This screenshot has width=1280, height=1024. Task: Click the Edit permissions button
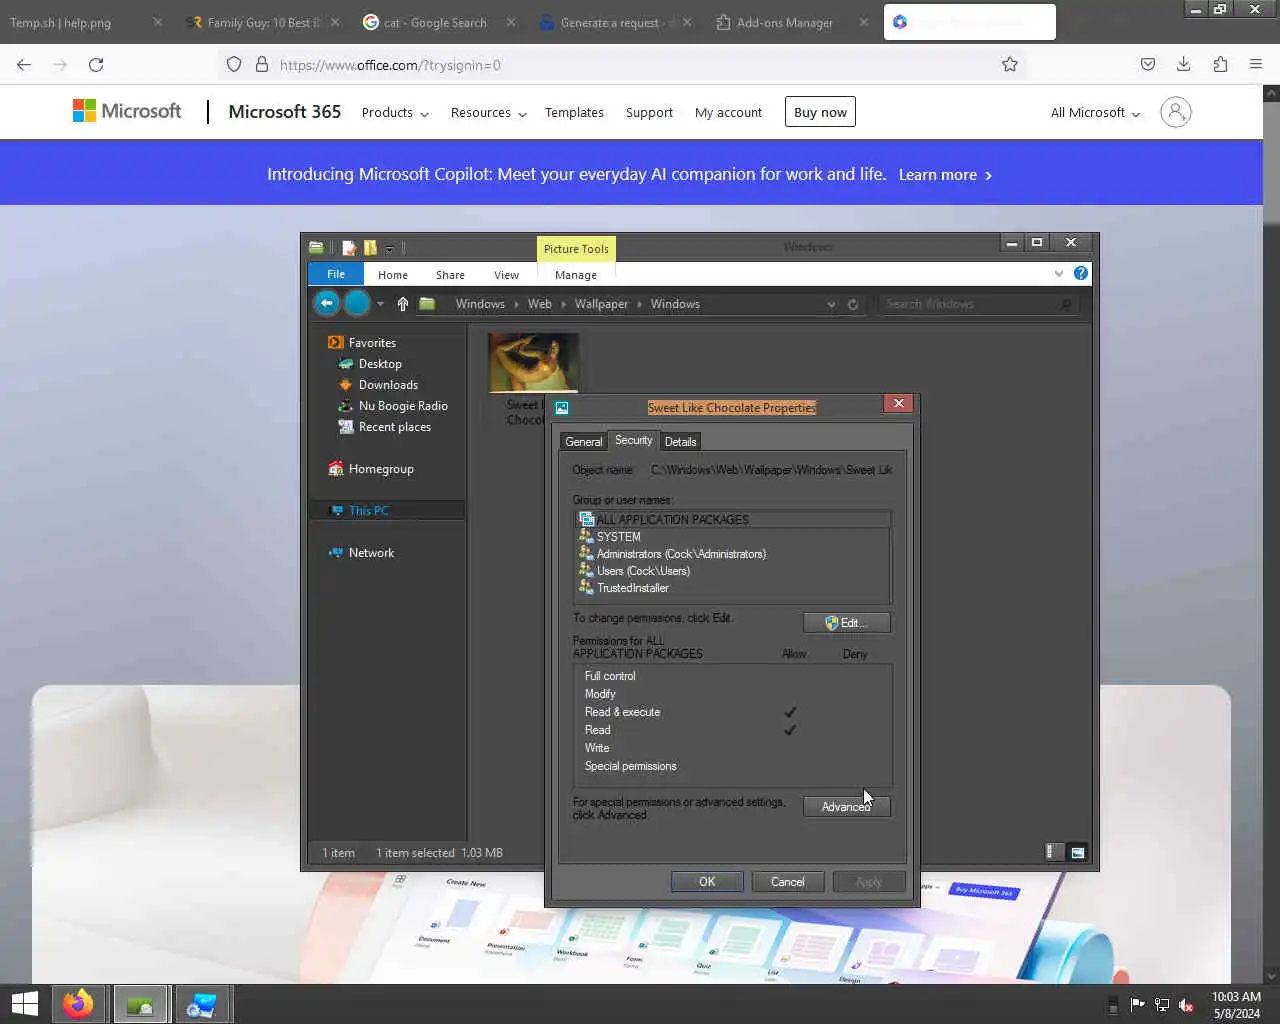coord(846,622)
